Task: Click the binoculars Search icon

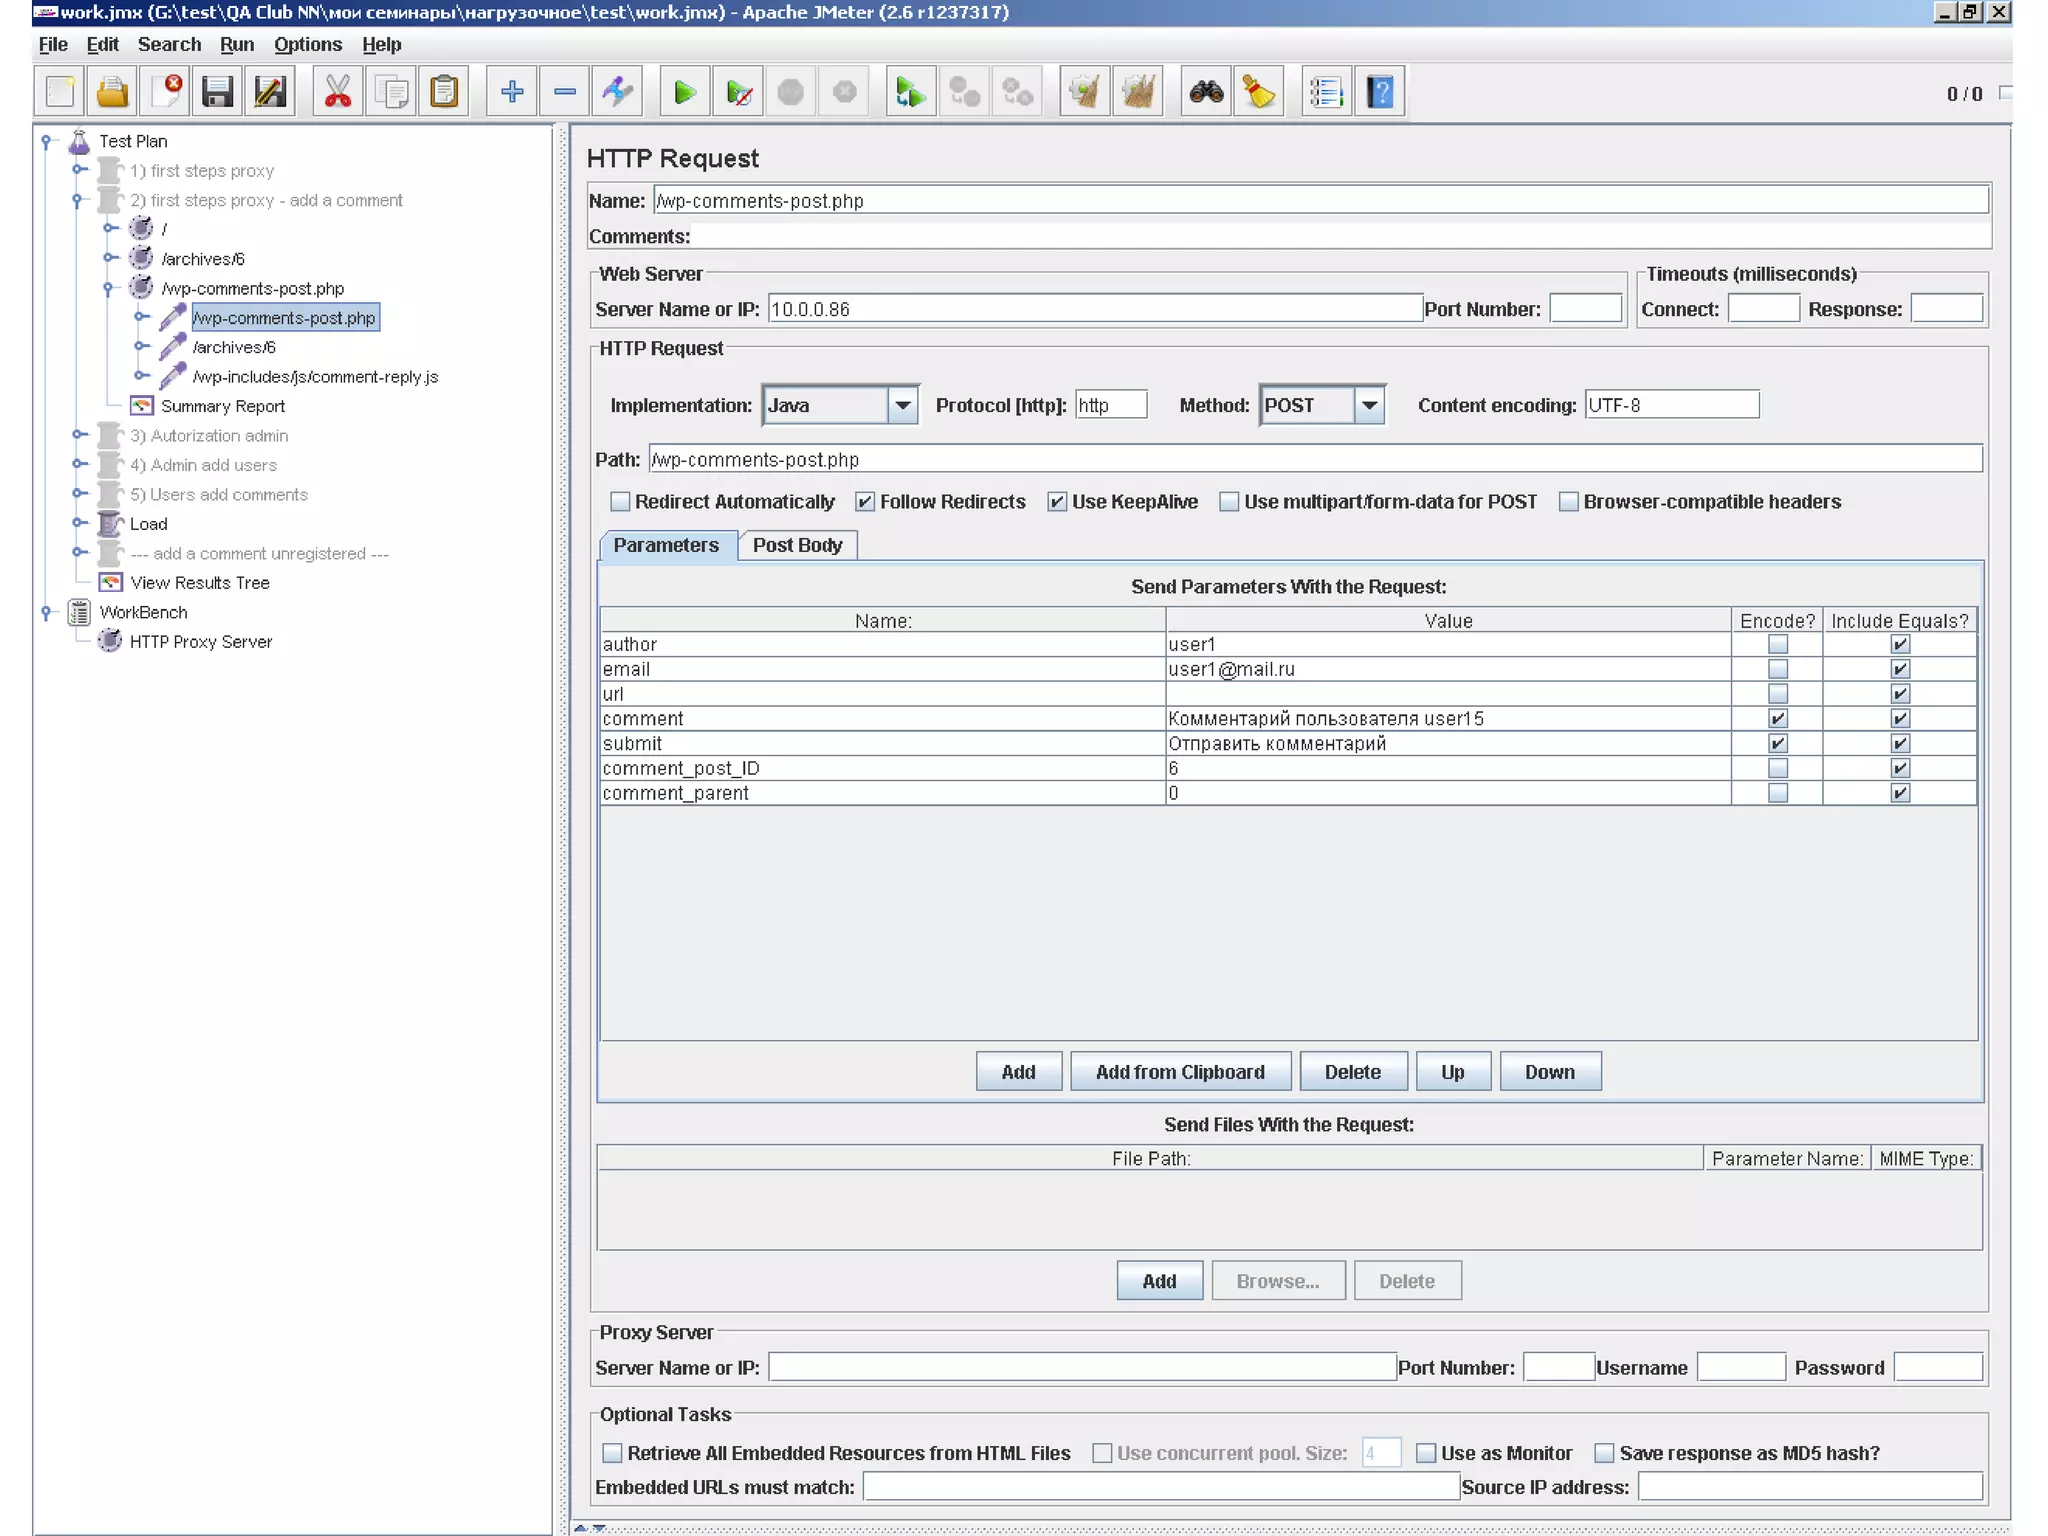Action: tap(1206, 93)
